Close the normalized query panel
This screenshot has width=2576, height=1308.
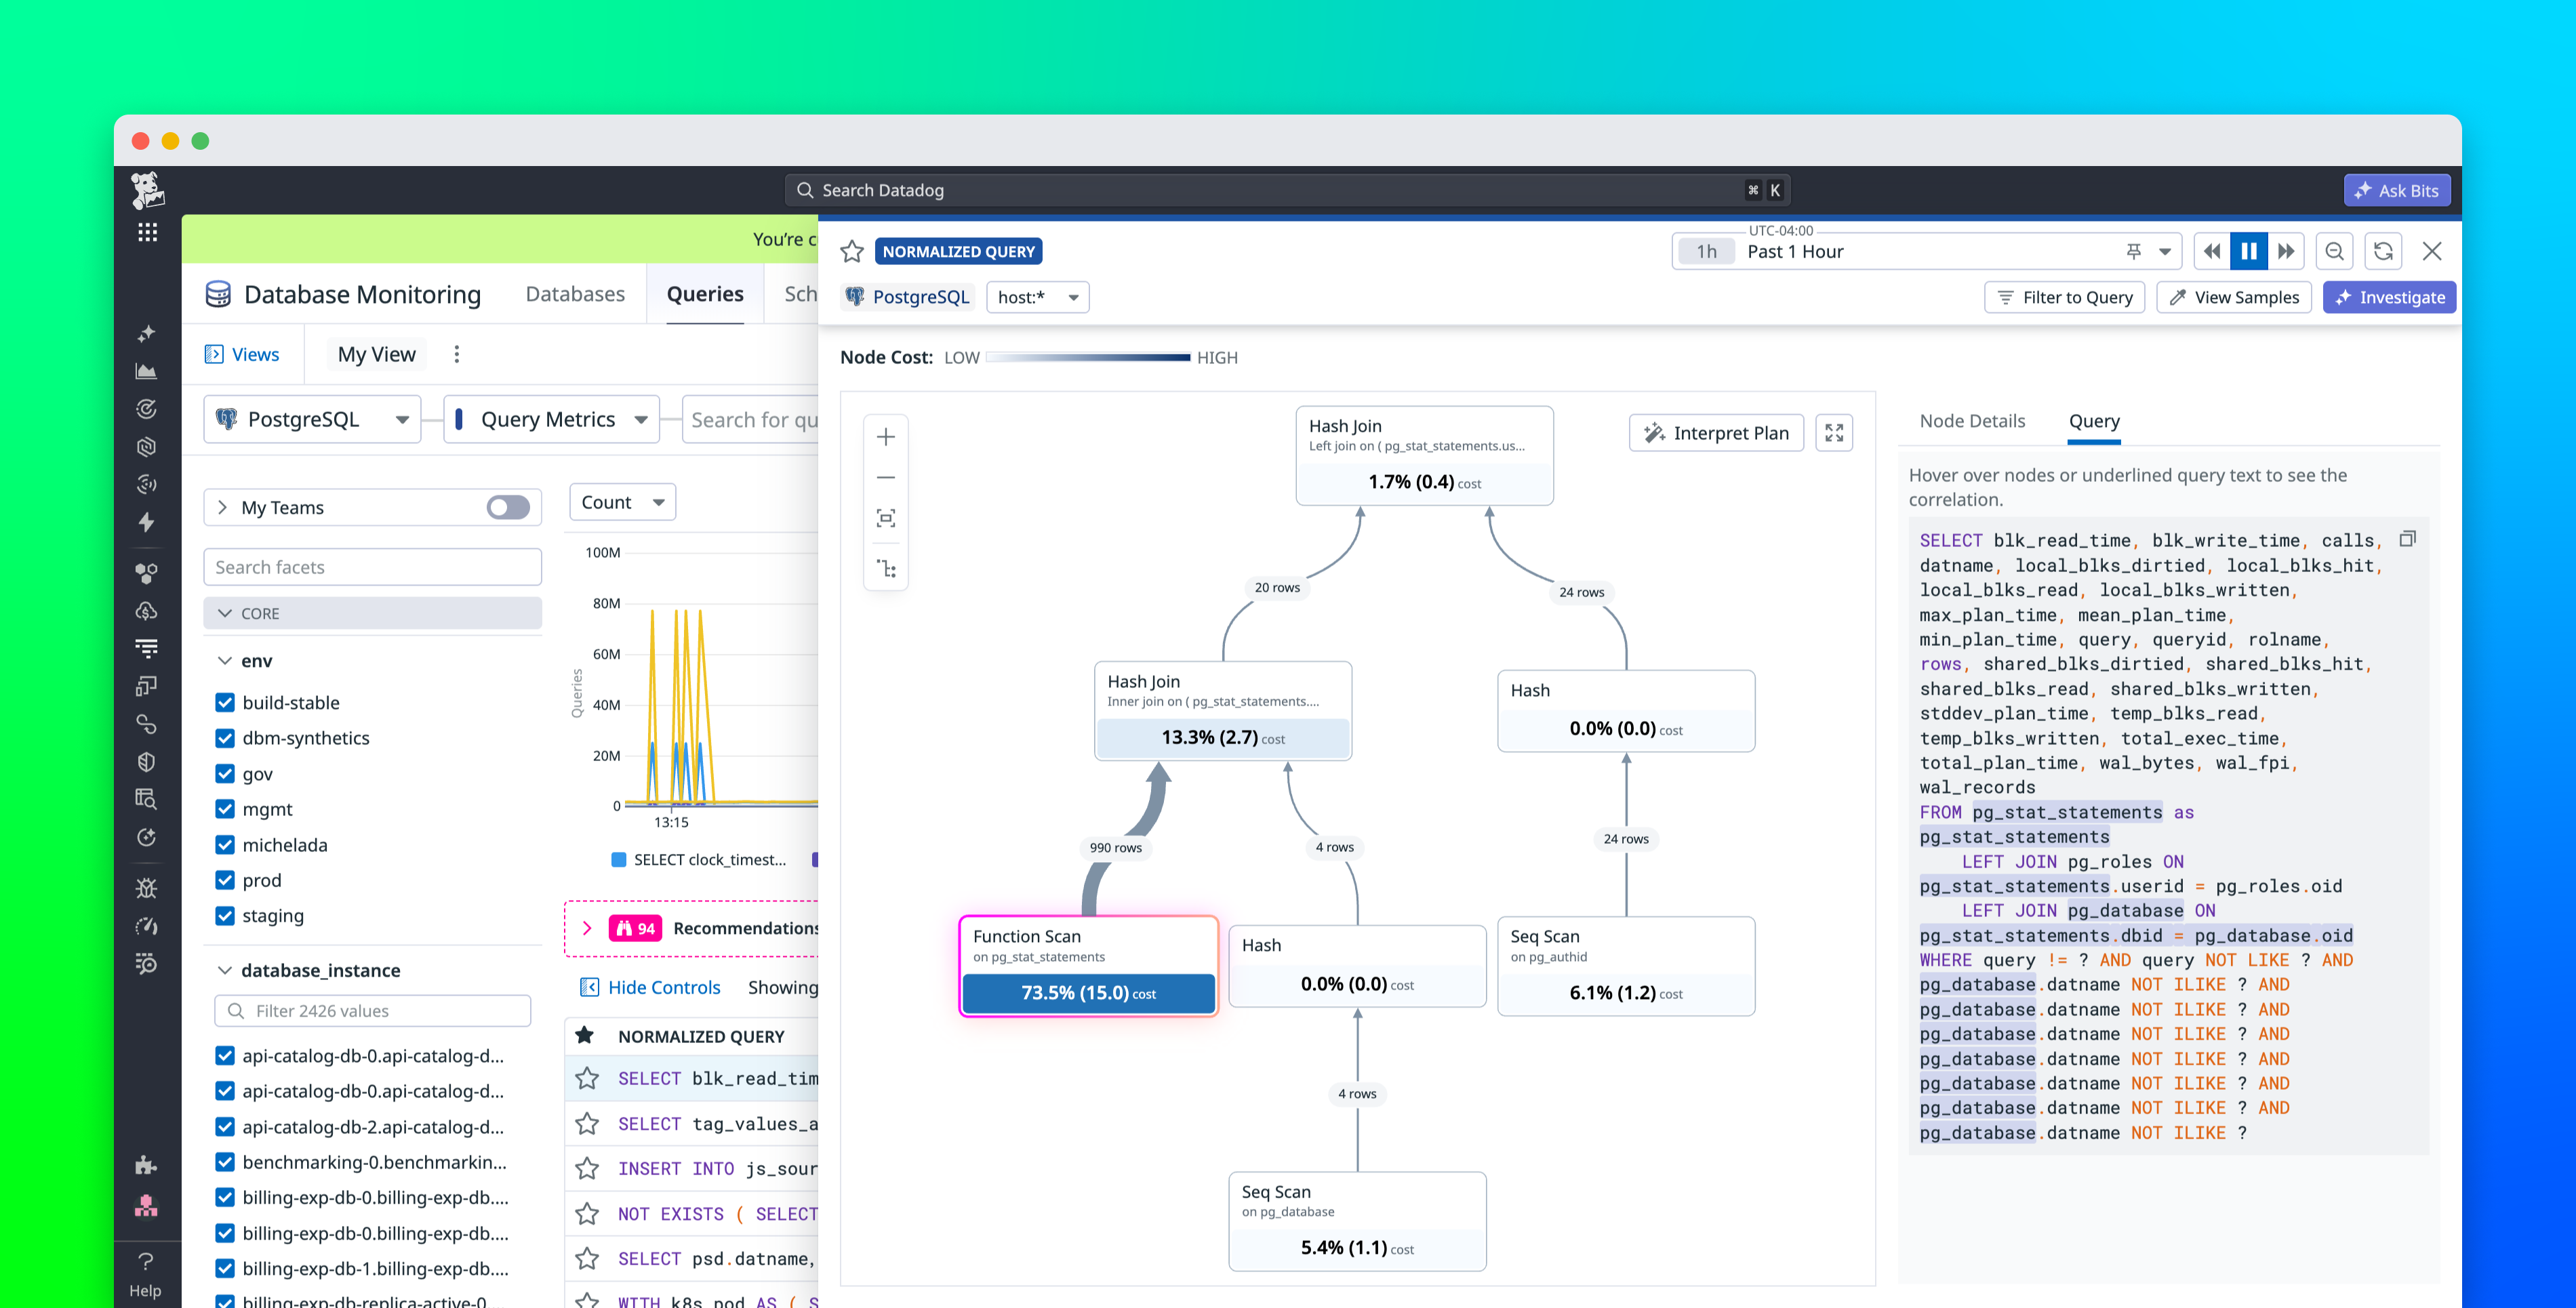point(2432,251)
